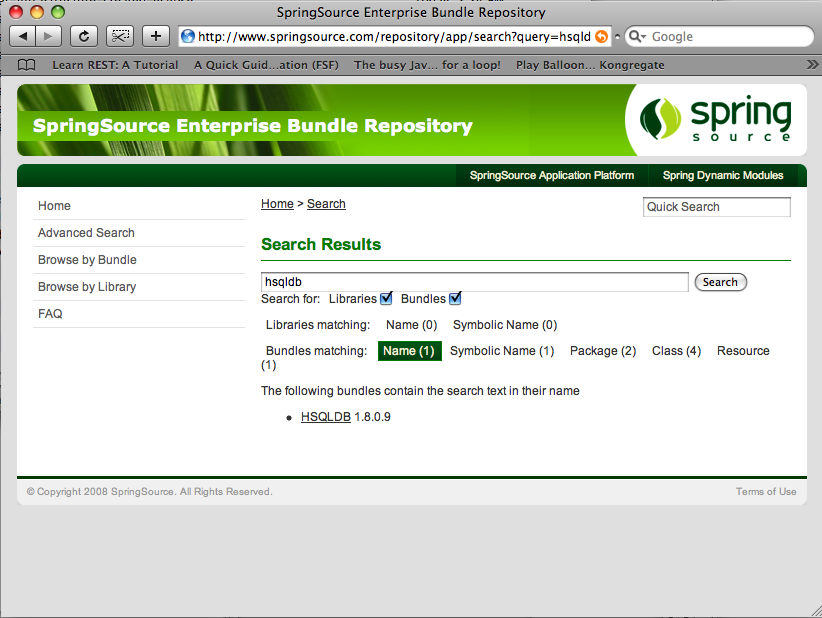Screen dimensions: 822x618
Task: Open Advanced Search in the sidebar
Action: (x=86, y=233)
